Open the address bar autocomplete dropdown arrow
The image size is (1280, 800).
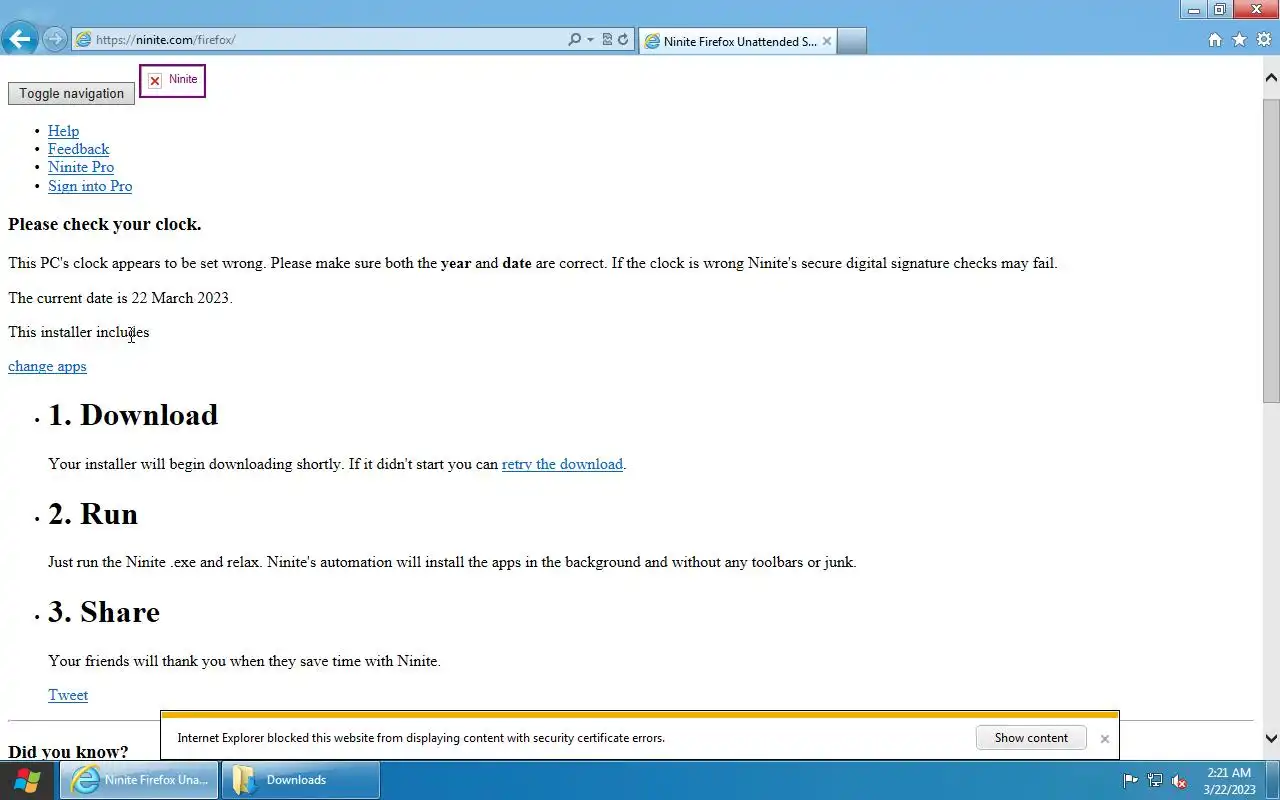pos(590,40)
